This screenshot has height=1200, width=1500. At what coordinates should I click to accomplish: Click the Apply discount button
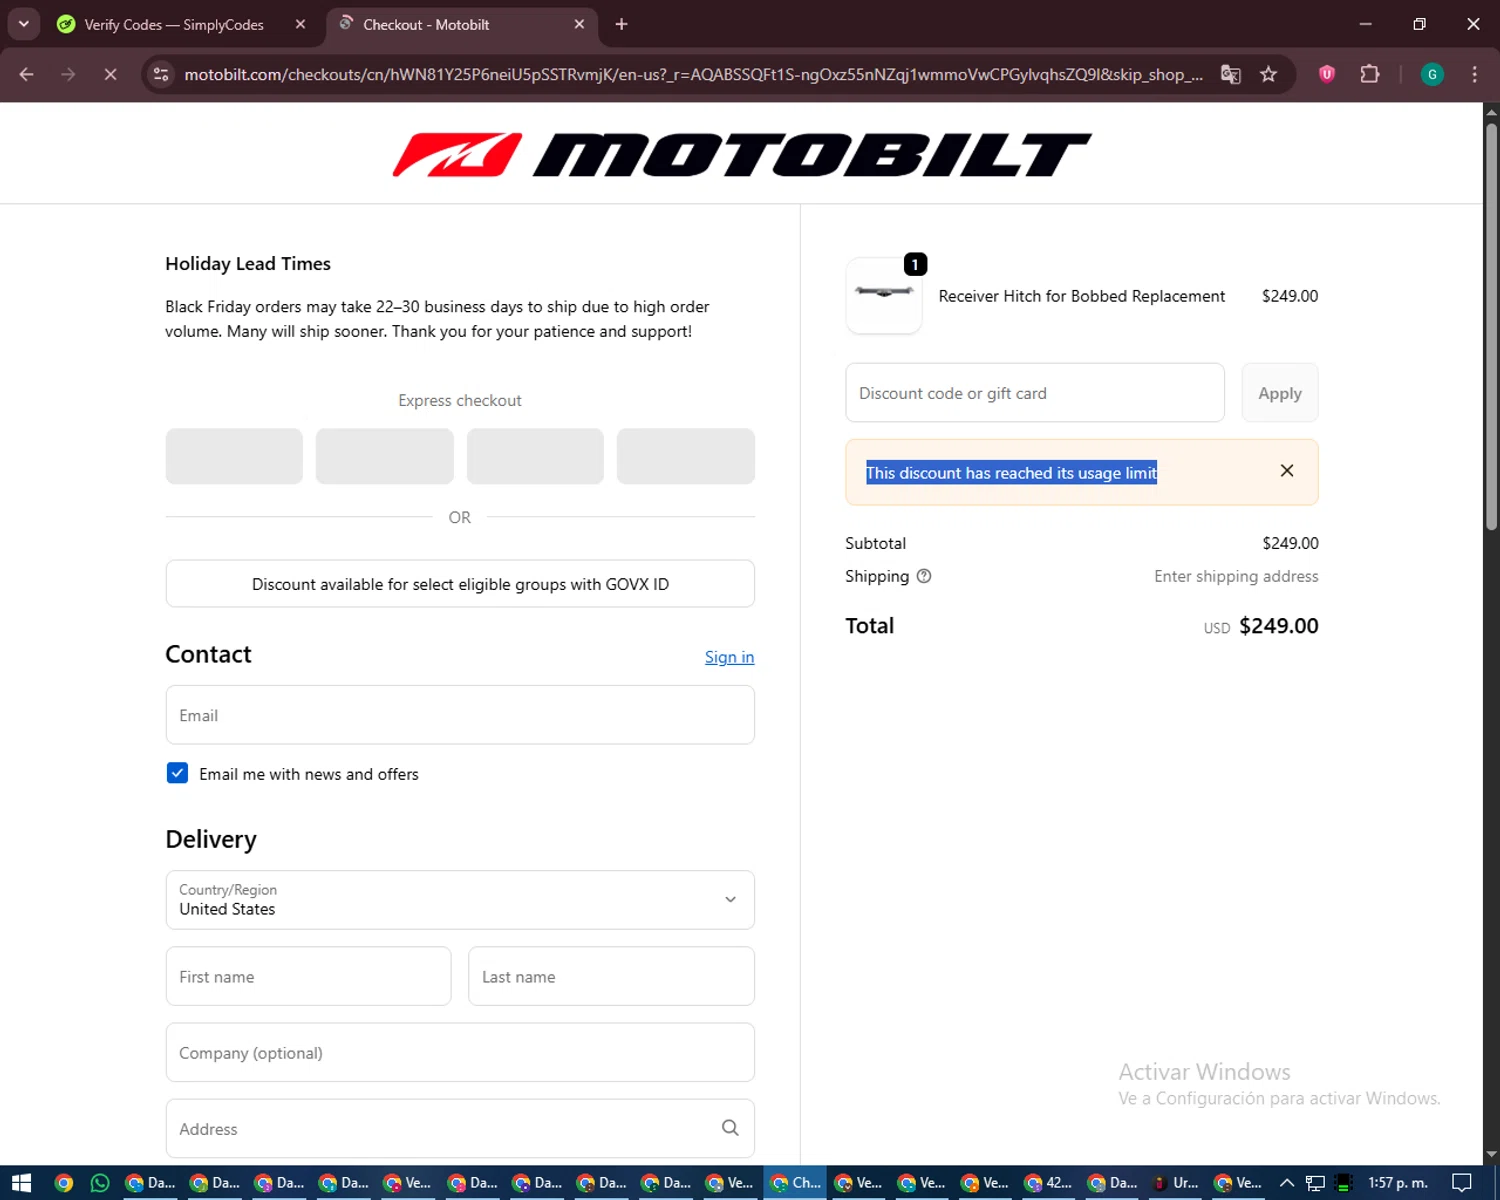click(x=1280, y=393)
